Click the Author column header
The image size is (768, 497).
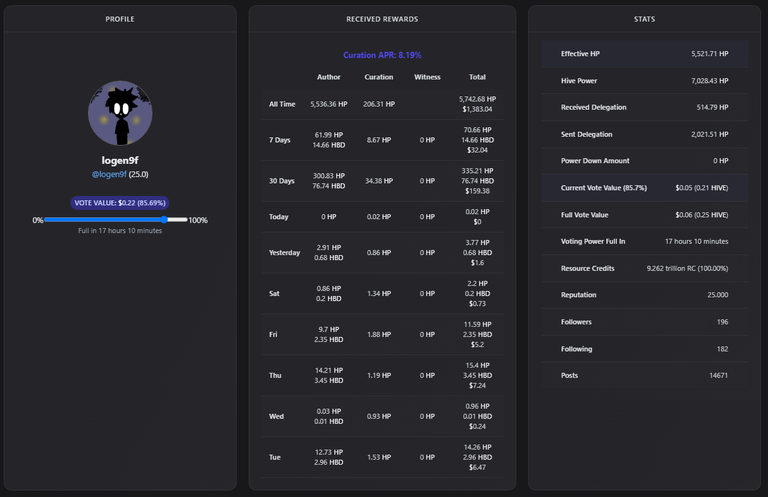329,77
